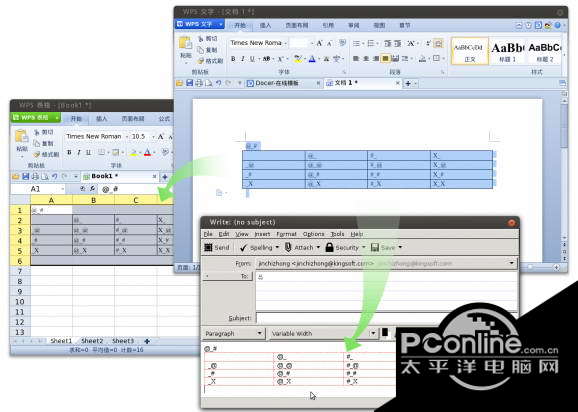
Task: Switch to the 插入 tab in WPS Writer
Action: (x=265, y=25)
